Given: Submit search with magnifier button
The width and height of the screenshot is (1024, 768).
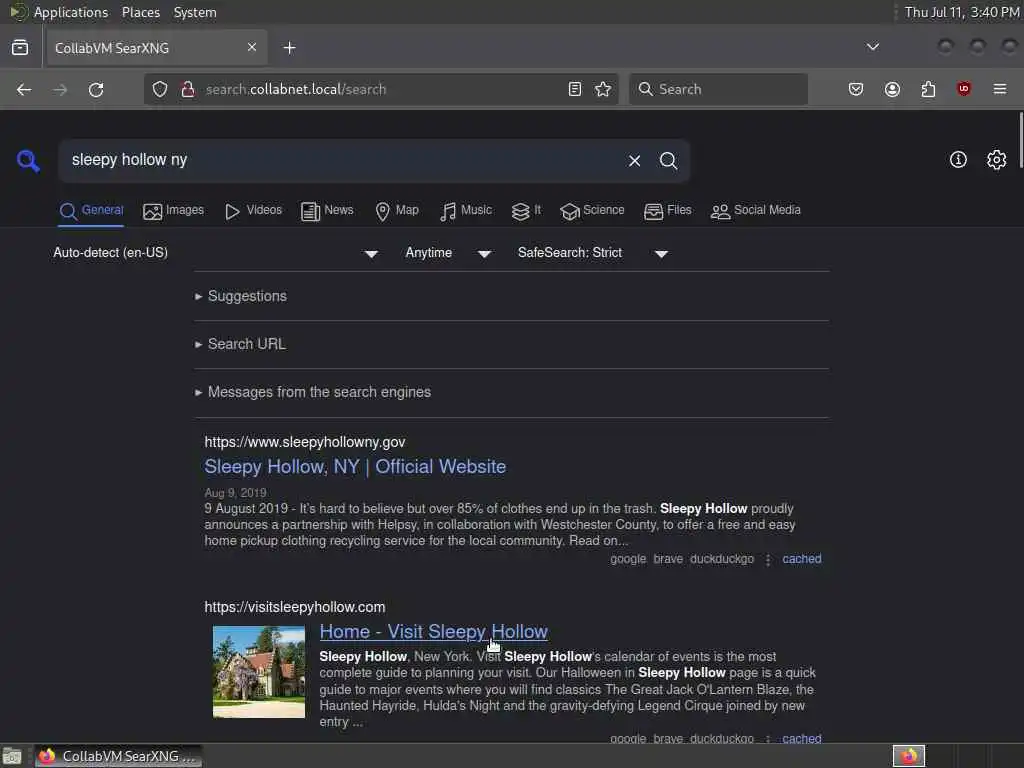Looking at the screenshot, I should point(668,161).
